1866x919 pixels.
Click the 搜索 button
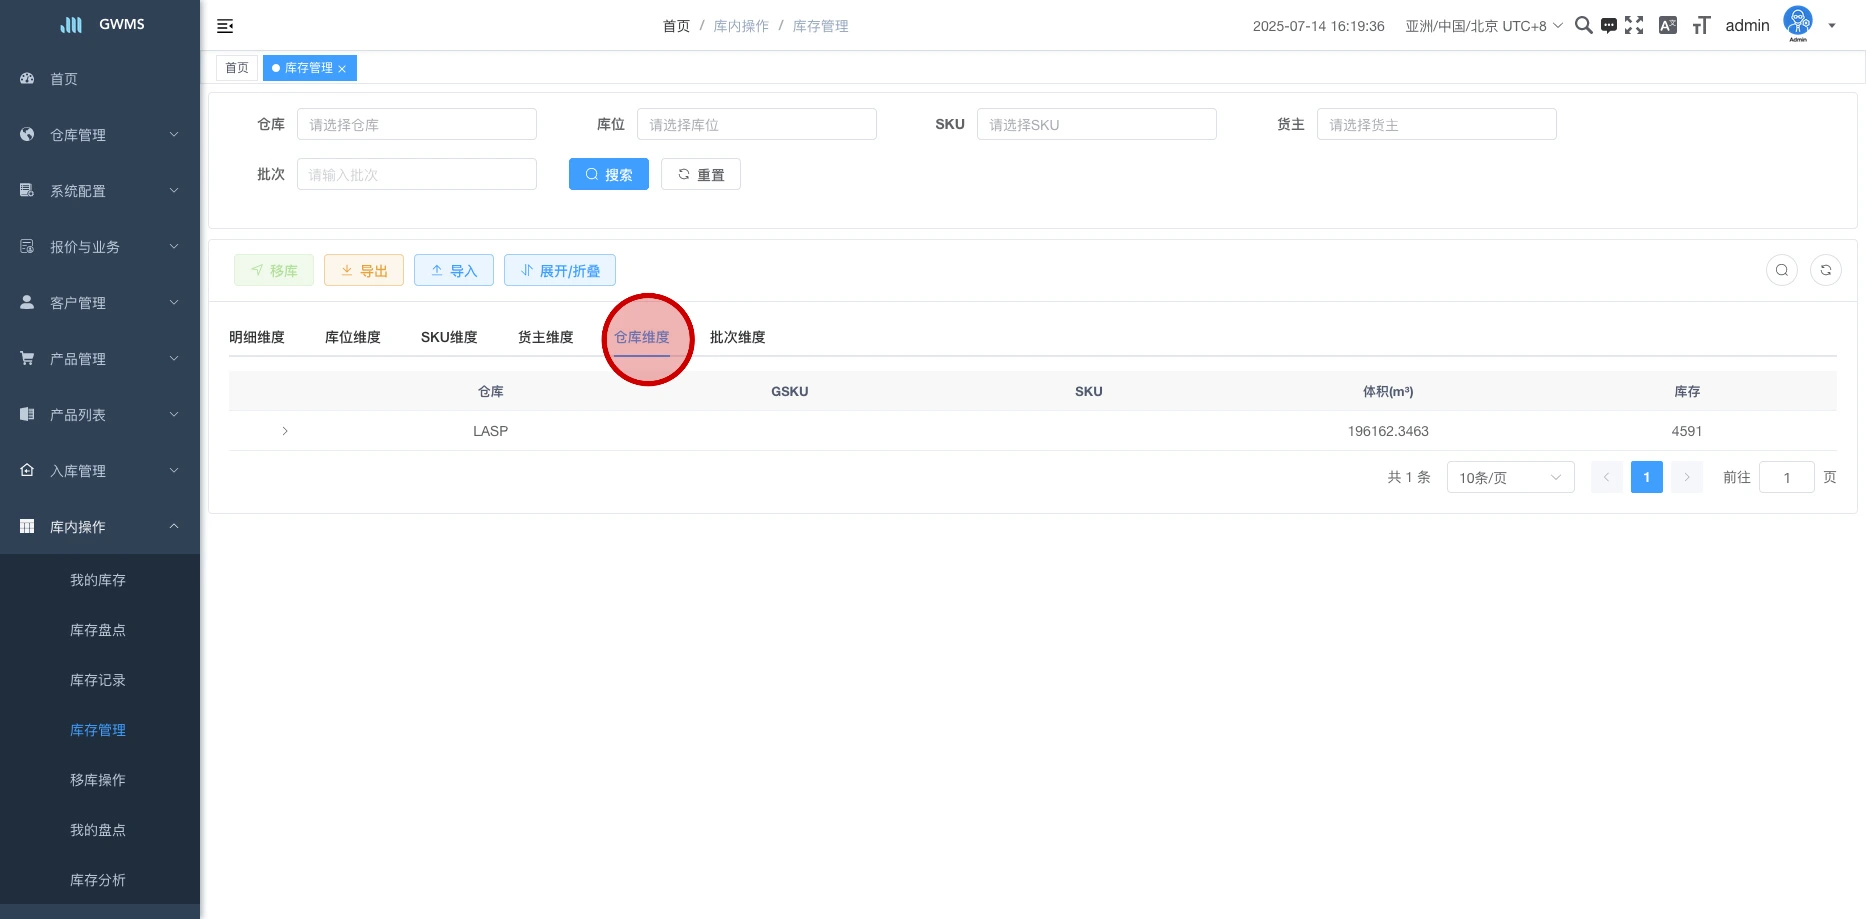point(608,175)
